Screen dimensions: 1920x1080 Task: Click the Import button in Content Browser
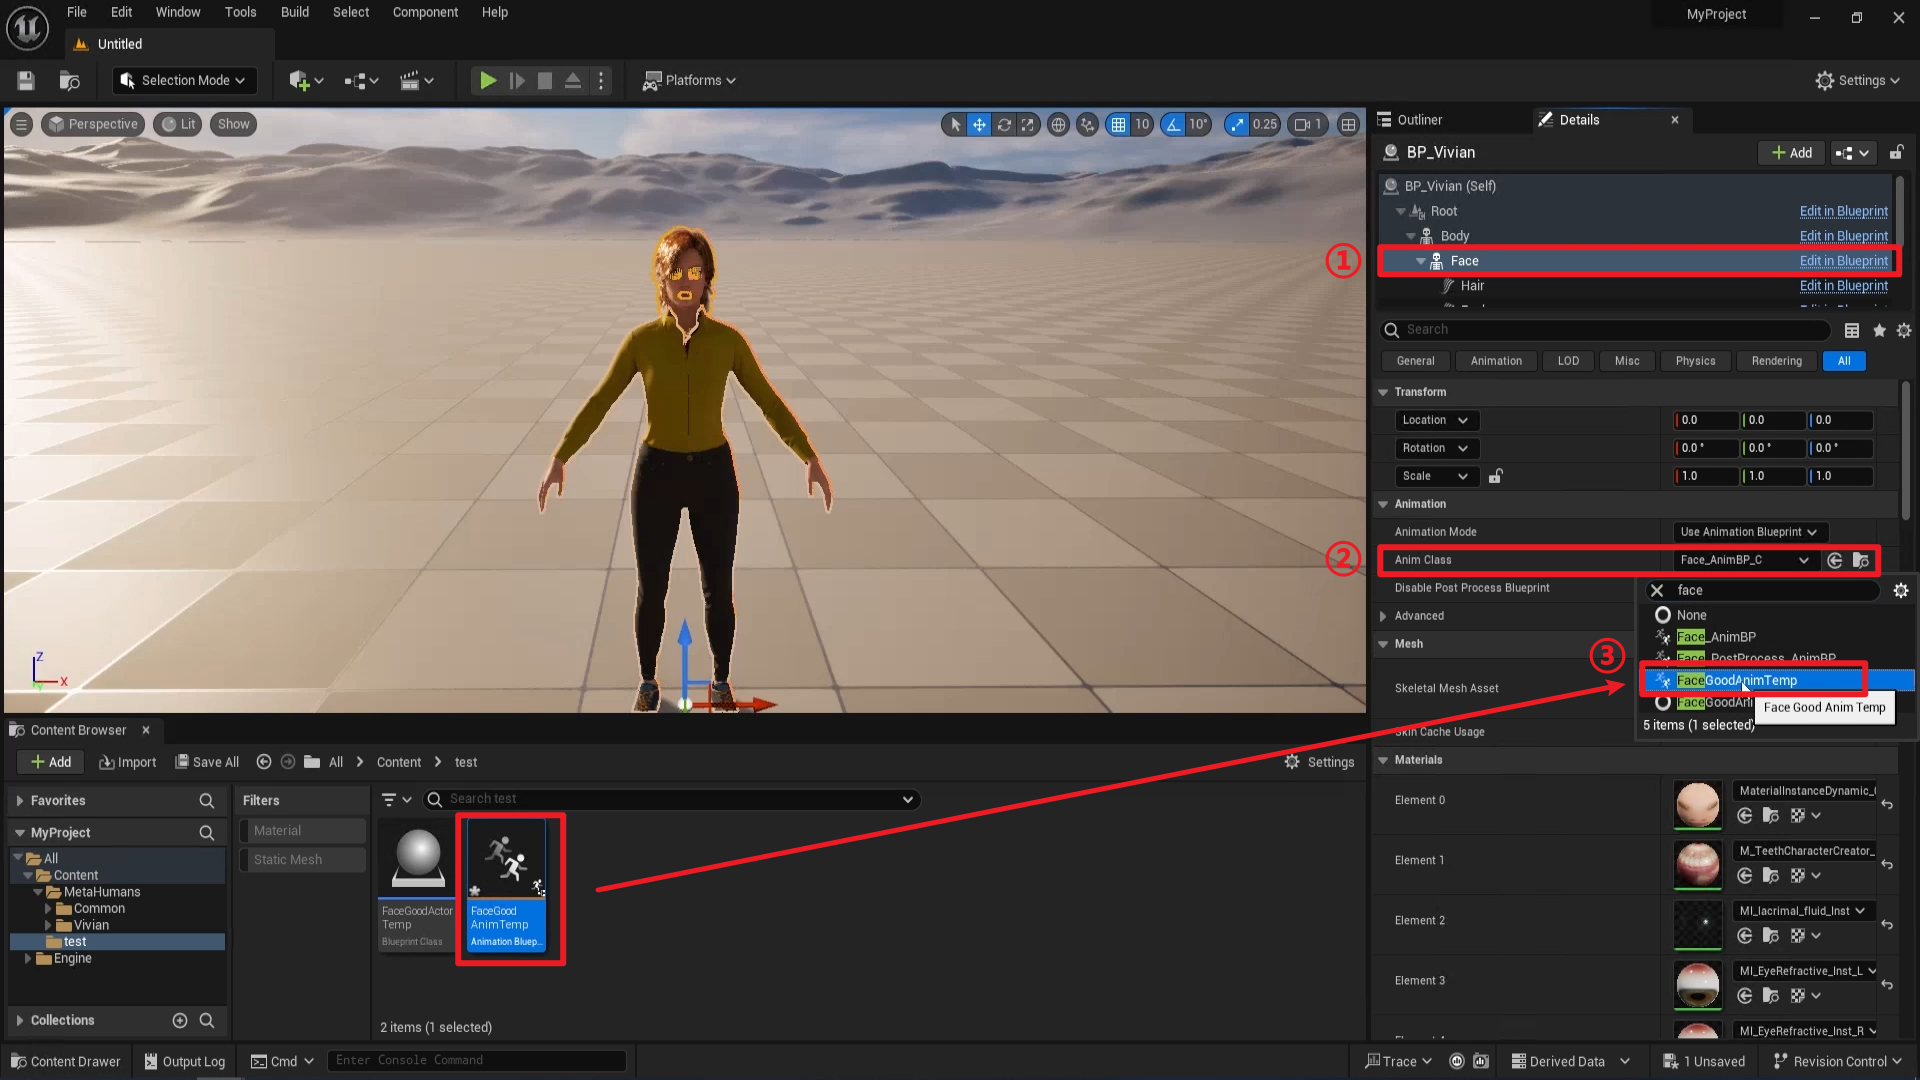point(128,762)
